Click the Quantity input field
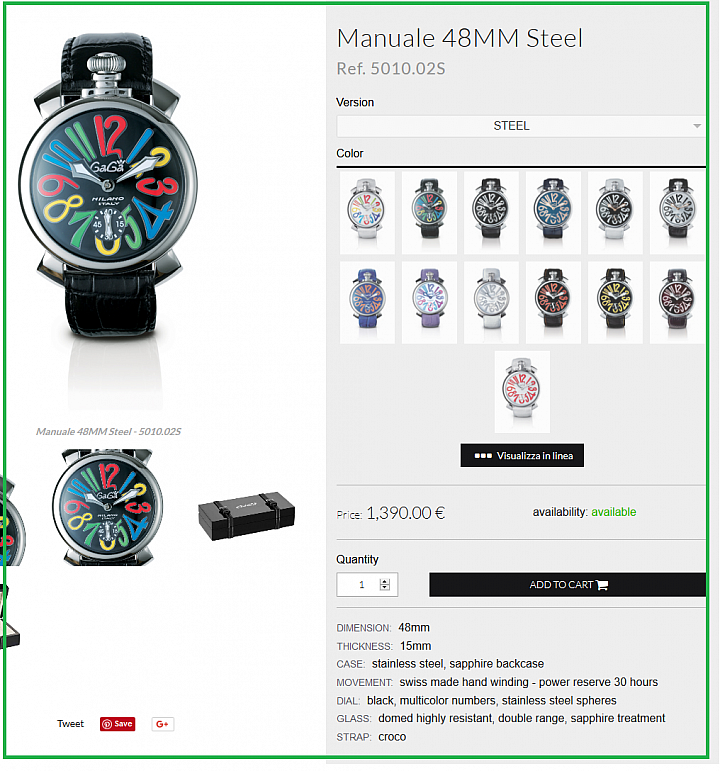This screenshot has width=720, height=771. point(367,585)
